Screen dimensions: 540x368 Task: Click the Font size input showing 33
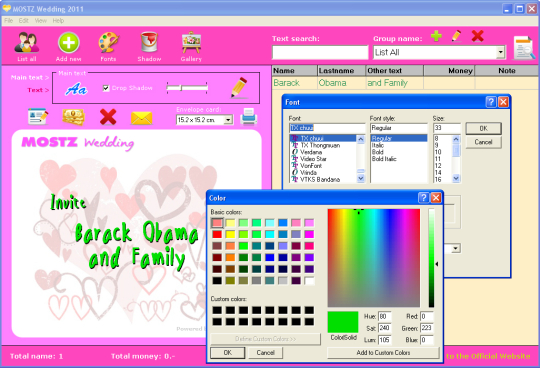446,128
